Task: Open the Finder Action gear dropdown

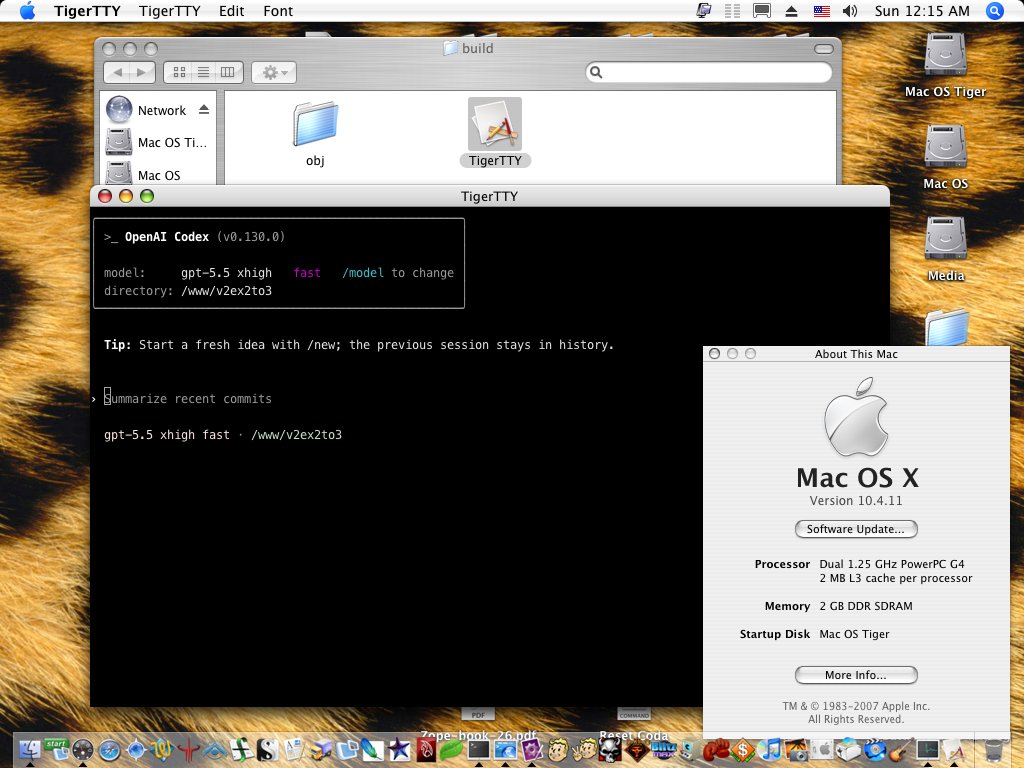Action: point(274,72)
